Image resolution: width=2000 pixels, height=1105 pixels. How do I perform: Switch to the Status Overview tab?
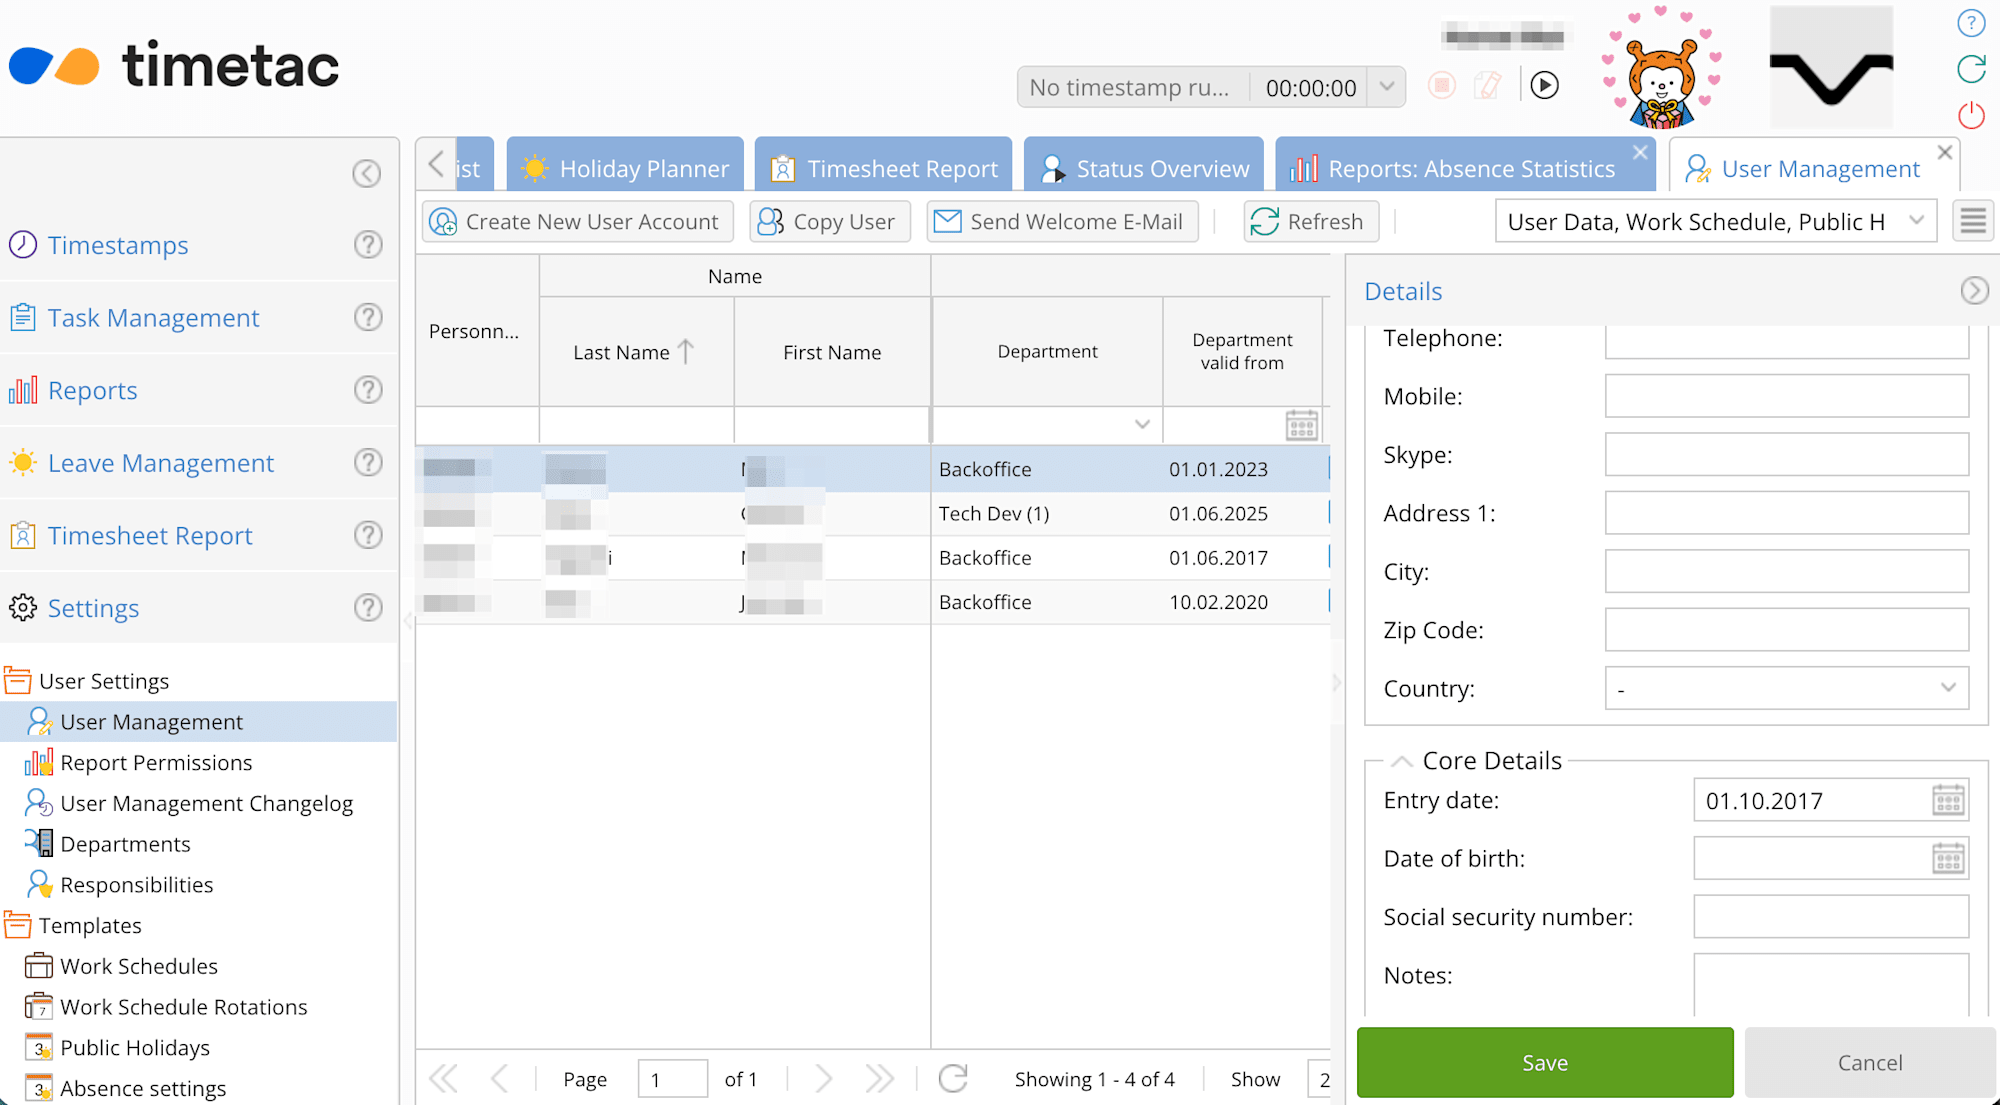(x=1144, y=168)
